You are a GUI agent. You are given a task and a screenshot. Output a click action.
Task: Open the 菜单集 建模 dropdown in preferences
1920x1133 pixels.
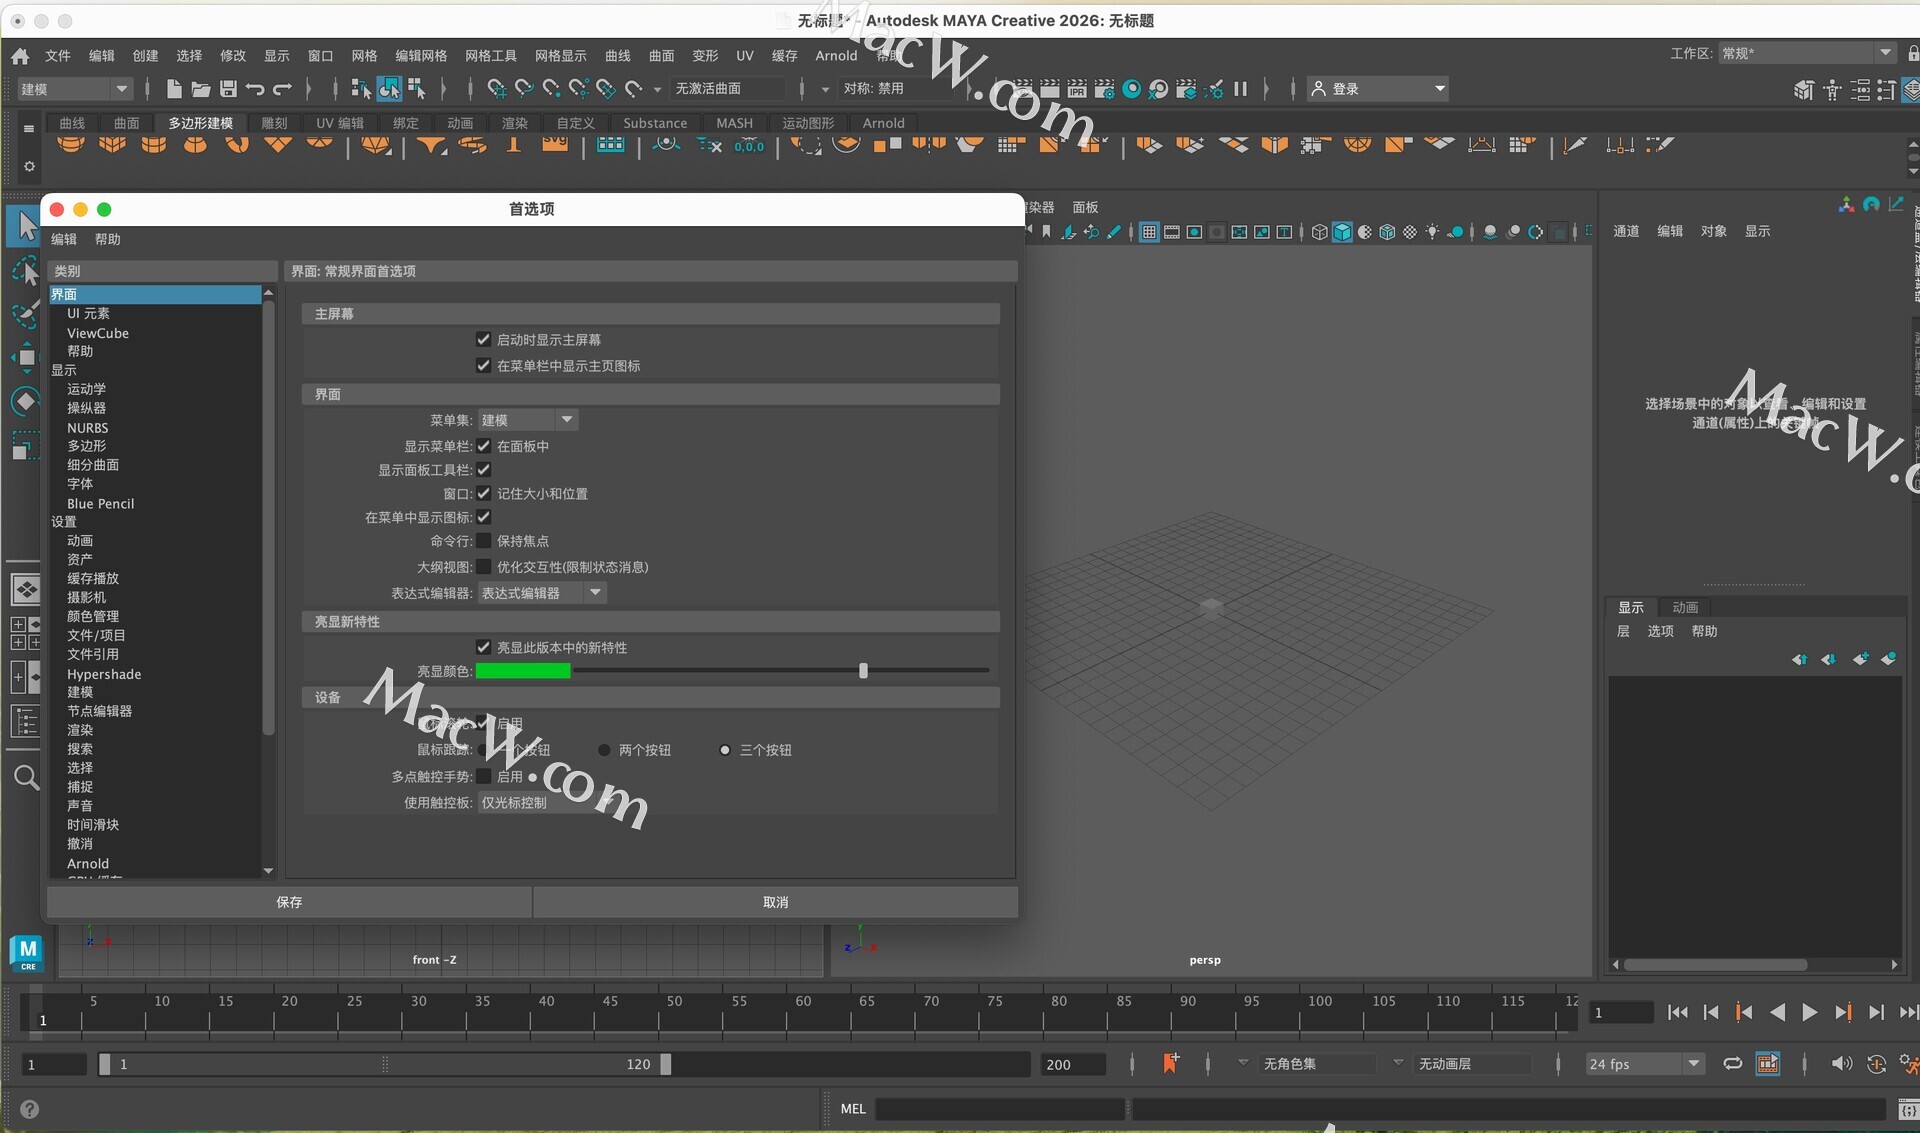tap(527, 420)
